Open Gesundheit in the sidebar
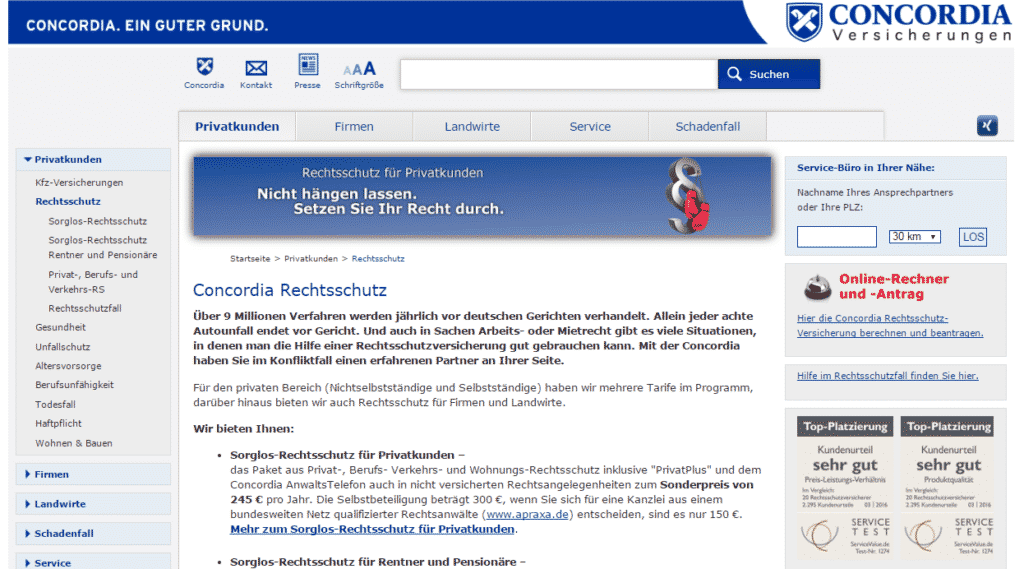The height and width of the screenshot is (569, 1024). click(x=60, y=327)
